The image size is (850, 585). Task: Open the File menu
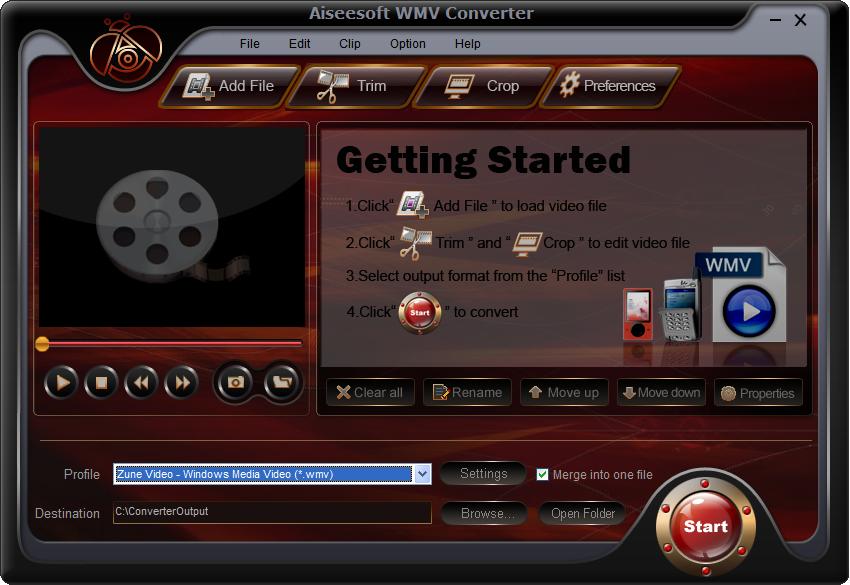(249, 44)
